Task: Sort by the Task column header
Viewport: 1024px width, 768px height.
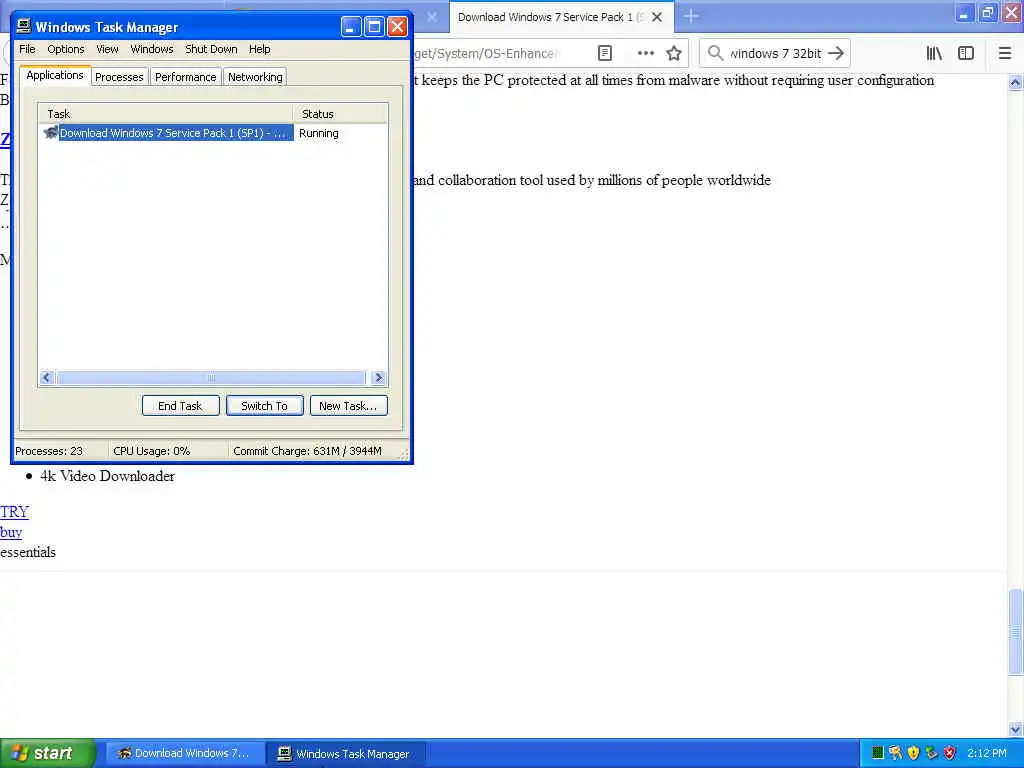Action: click(166, 114)
